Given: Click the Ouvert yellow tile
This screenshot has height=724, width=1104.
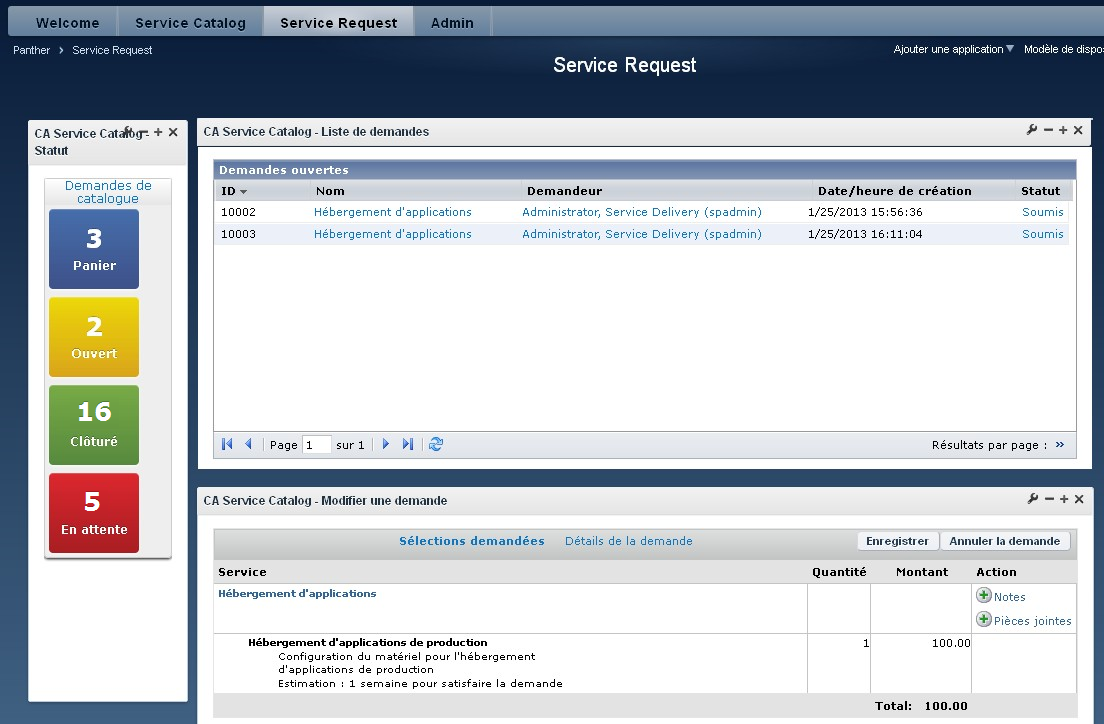Looking at the screenshot, I should point(94,337).
